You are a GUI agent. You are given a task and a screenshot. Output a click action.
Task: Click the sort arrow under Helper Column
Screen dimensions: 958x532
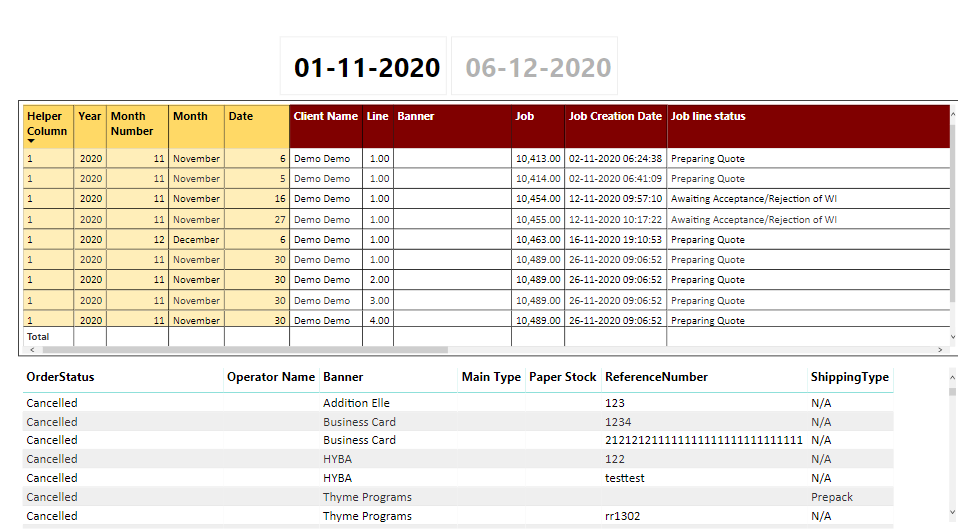click(x=31, y=141)
